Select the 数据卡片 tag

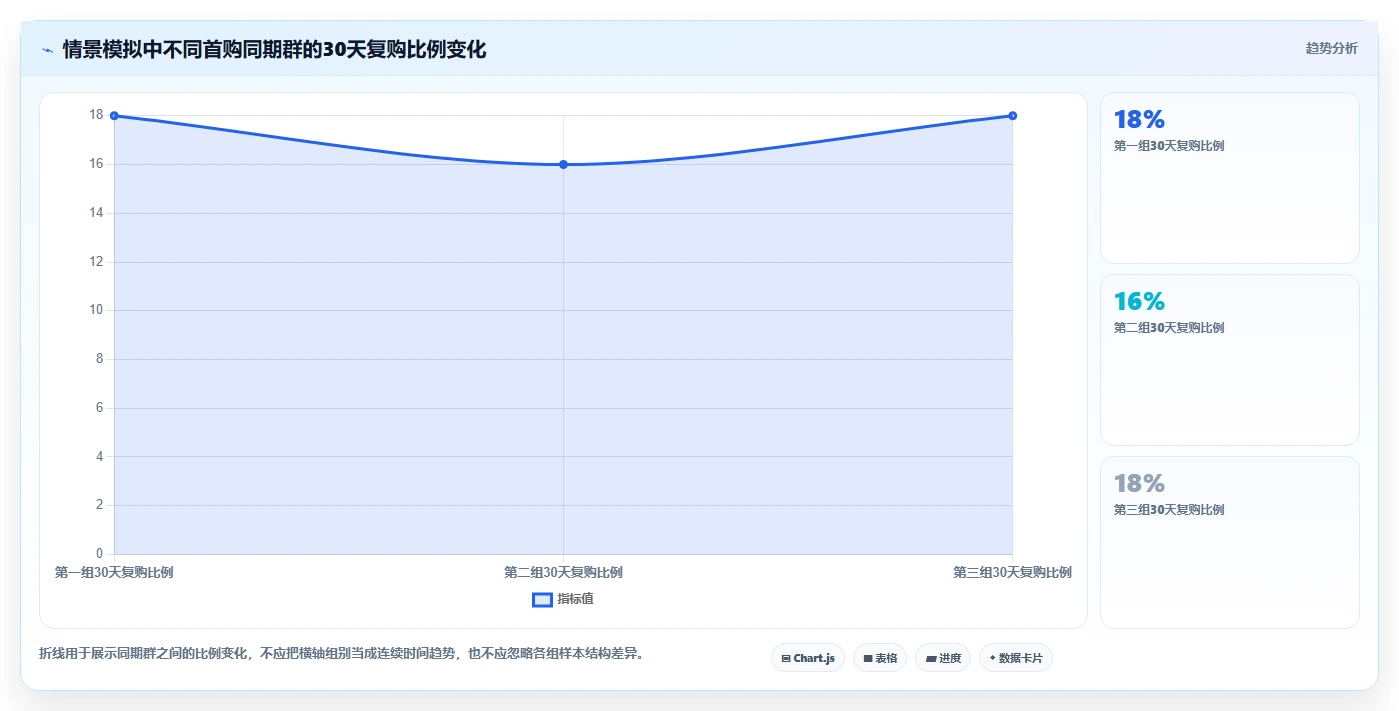(x=1016, y=658)
